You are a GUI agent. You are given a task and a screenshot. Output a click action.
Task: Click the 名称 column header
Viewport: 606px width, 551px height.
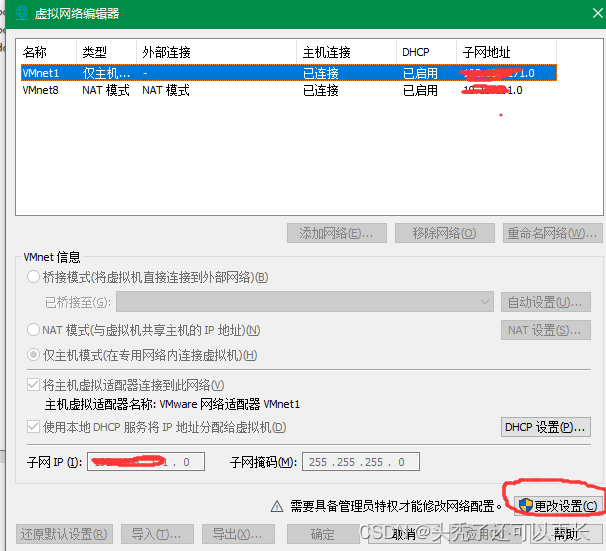pyautogui.click(x=46, y=52)
